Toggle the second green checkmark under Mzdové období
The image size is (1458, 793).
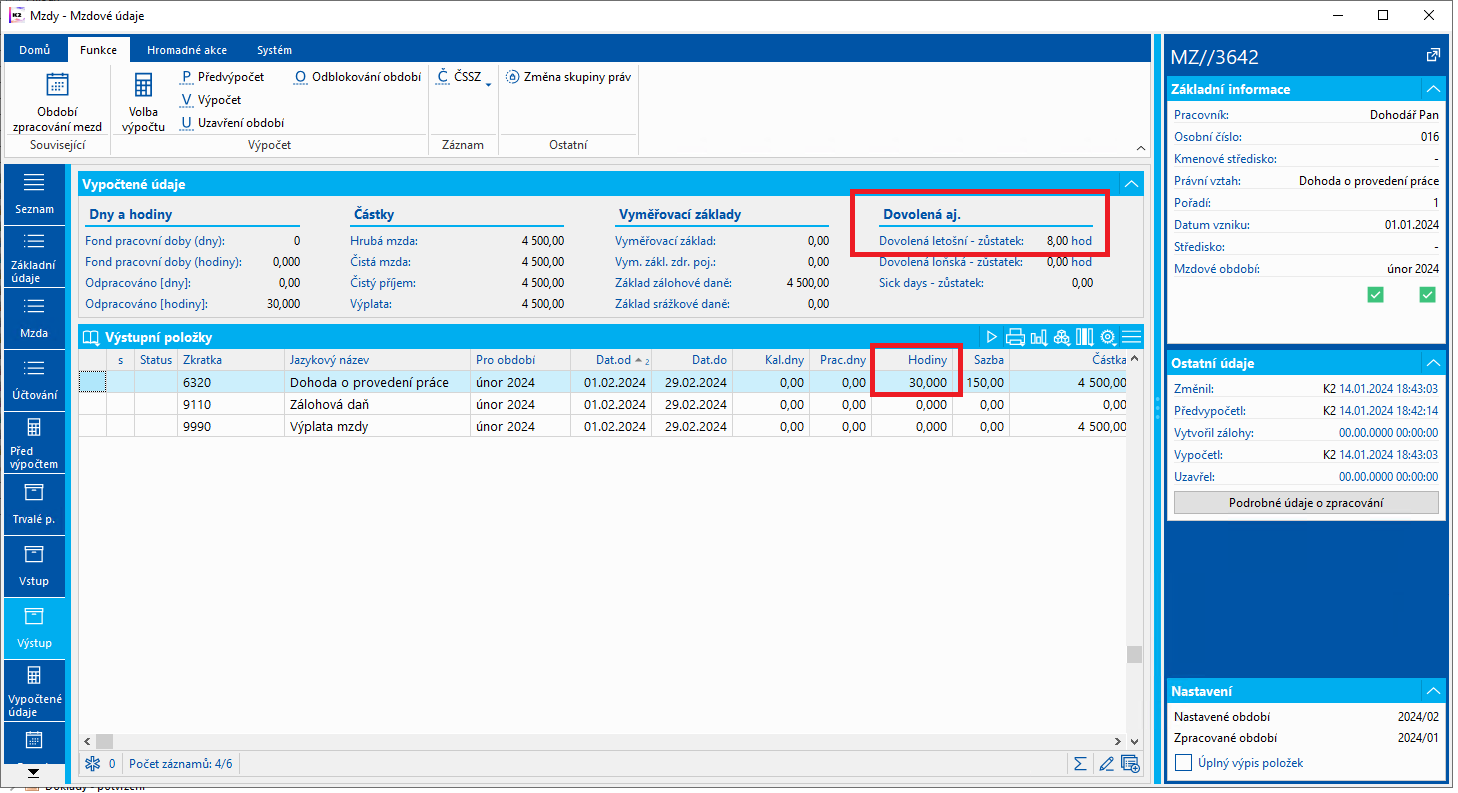tap(1427, 294)
